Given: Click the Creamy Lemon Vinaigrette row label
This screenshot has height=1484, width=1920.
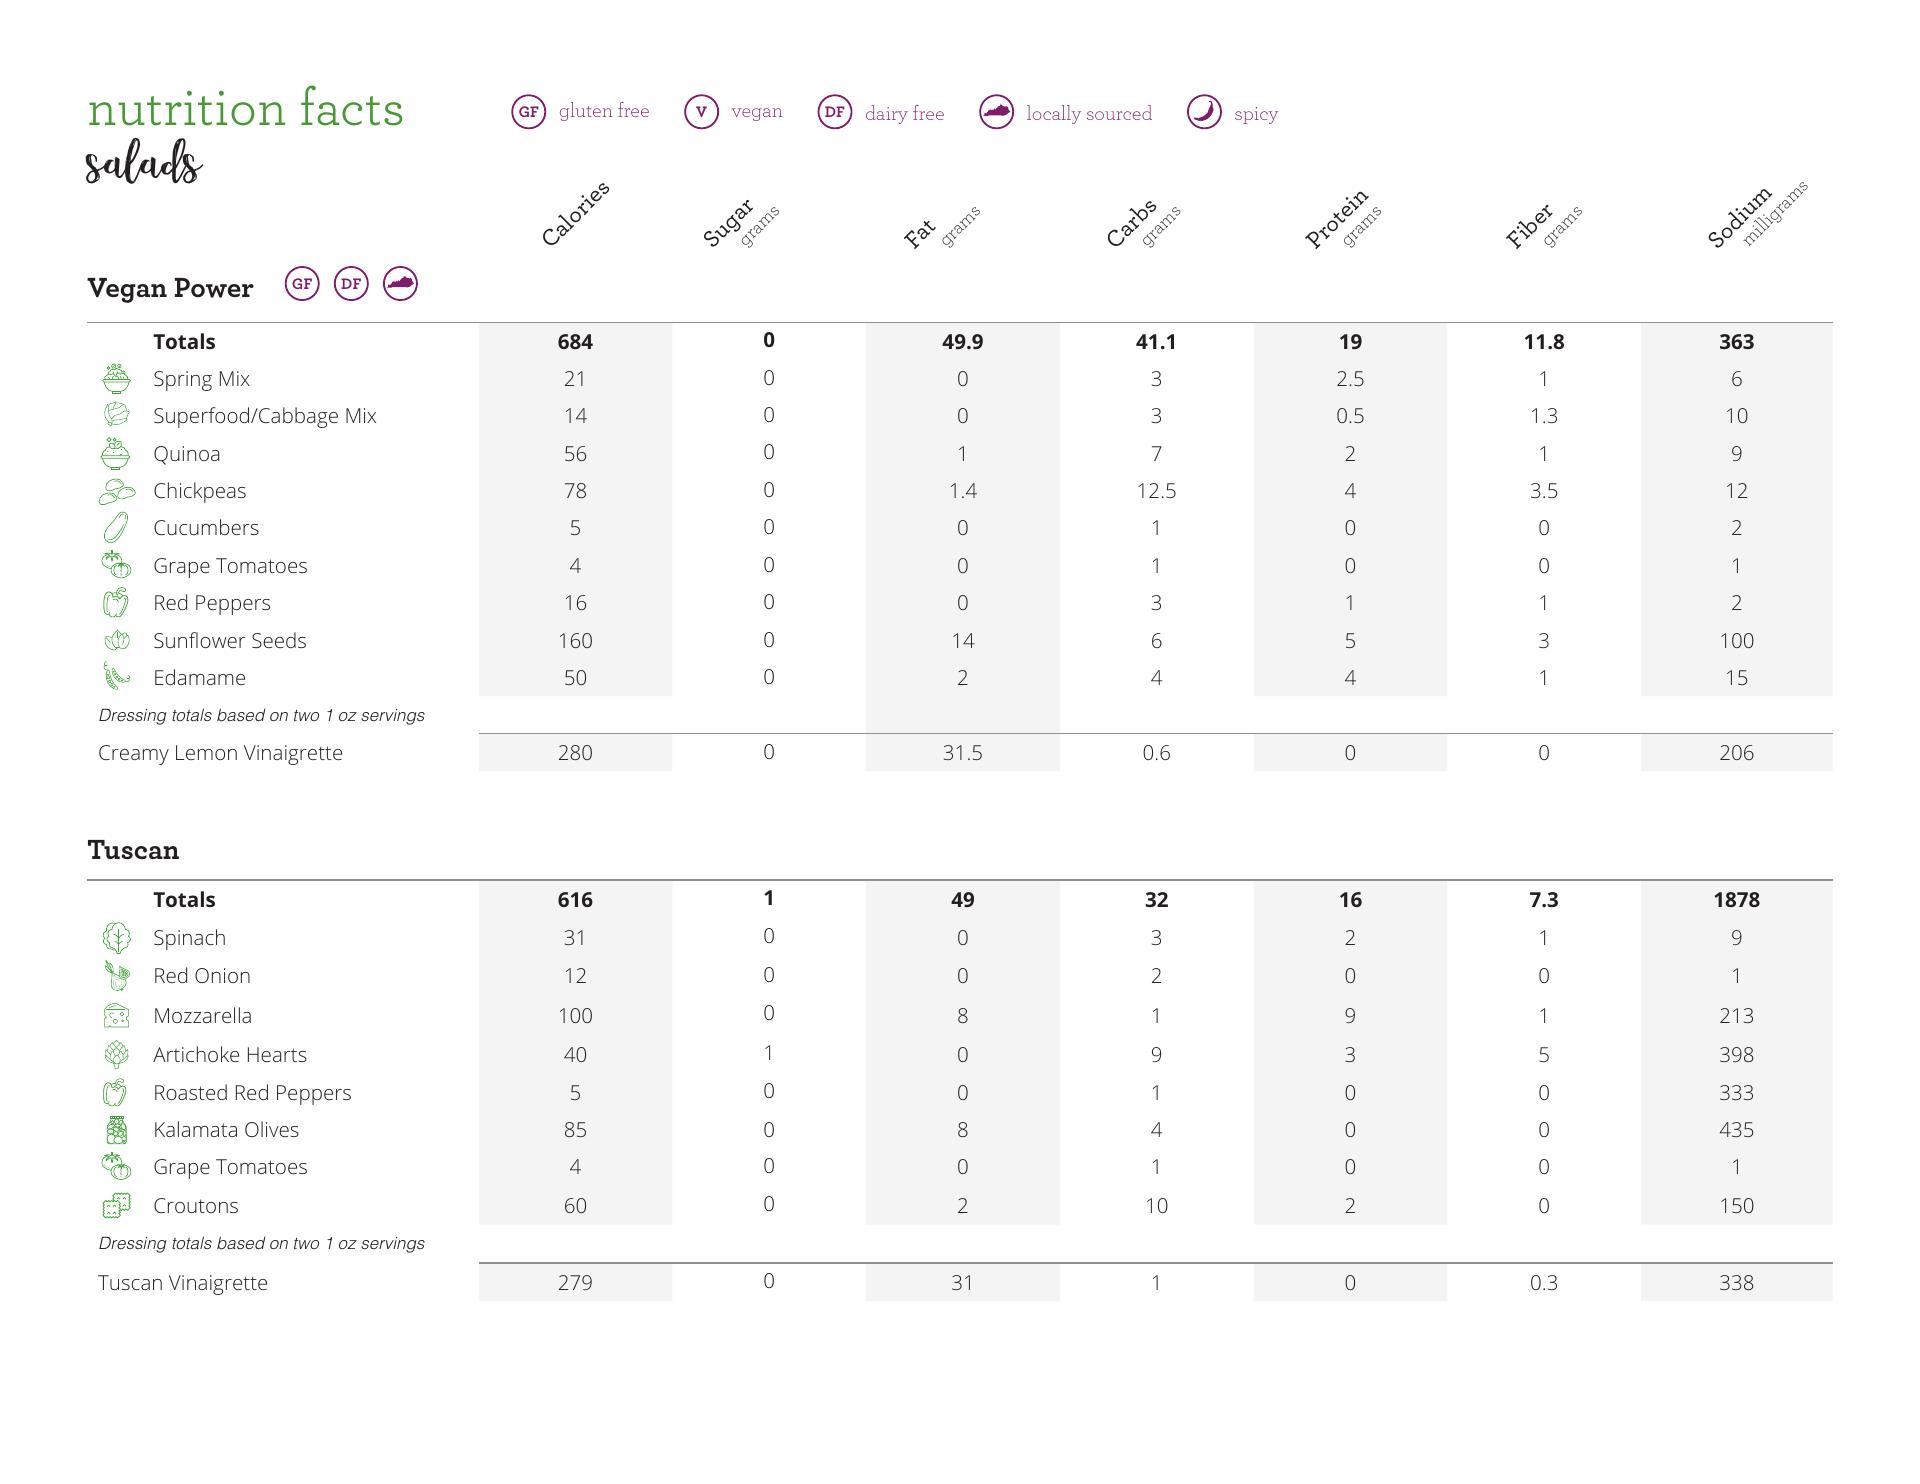Looking at the screenshot, I should [x=220, y=753].
